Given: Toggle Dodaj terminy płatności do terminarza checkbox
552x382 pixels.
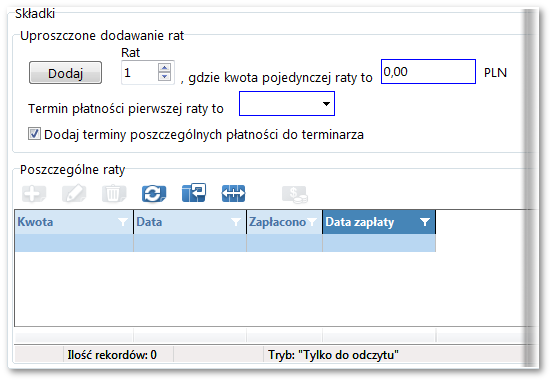Looking at the screenshot, I should click(x=34, y=134).
